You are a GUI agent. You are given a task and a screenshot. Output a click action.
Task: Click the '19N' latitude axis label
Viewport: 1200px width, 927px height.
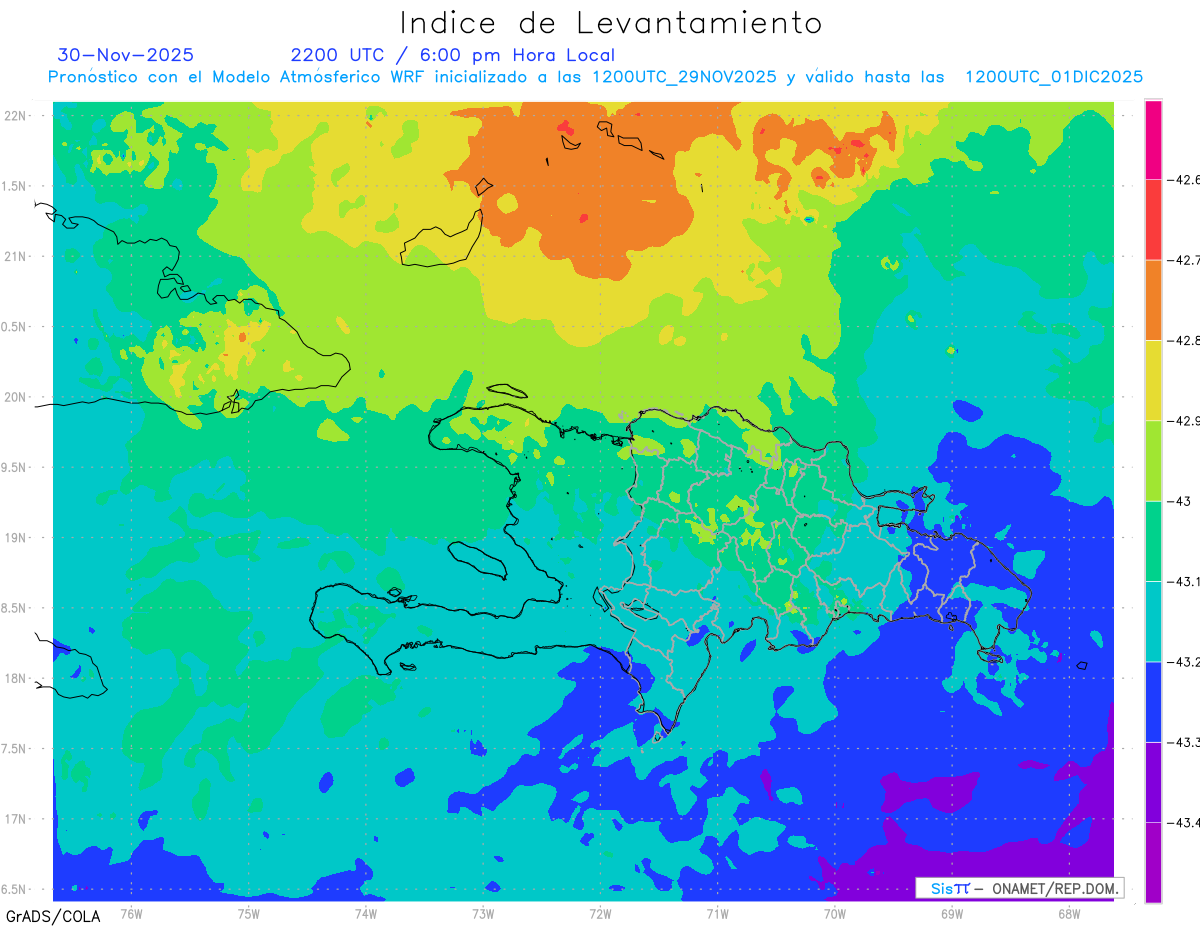pyautogui.click(x=17, y=537)
